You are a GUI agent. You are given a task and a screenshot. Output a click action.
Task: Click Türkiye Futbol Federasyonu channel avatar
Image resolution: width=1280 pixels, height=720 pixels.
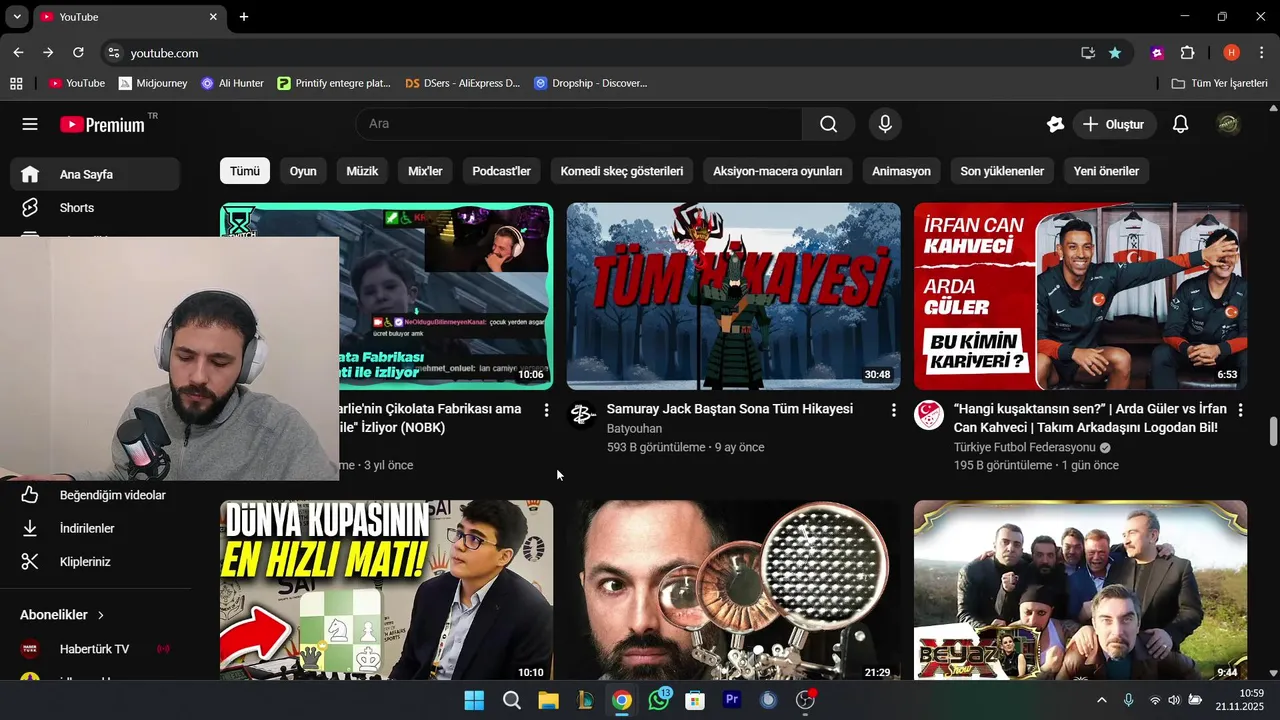929,415
